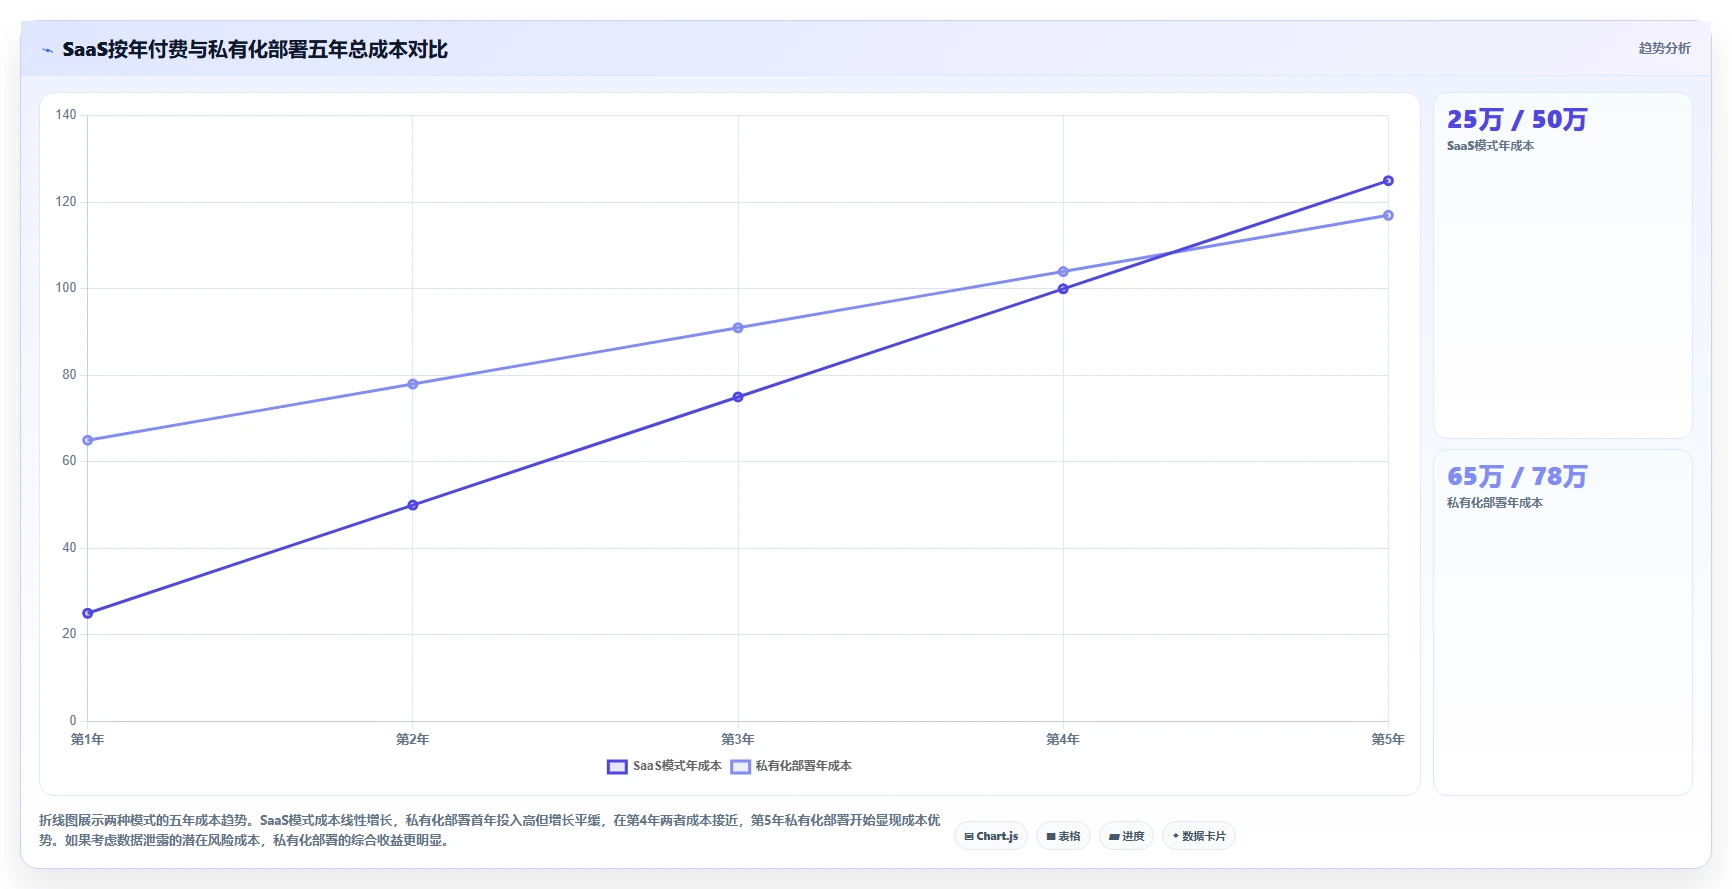Click the 65万 / 78万 stat value
Image resolution: width=1732 pixels, height=889 pixels.
[1517, 477]
